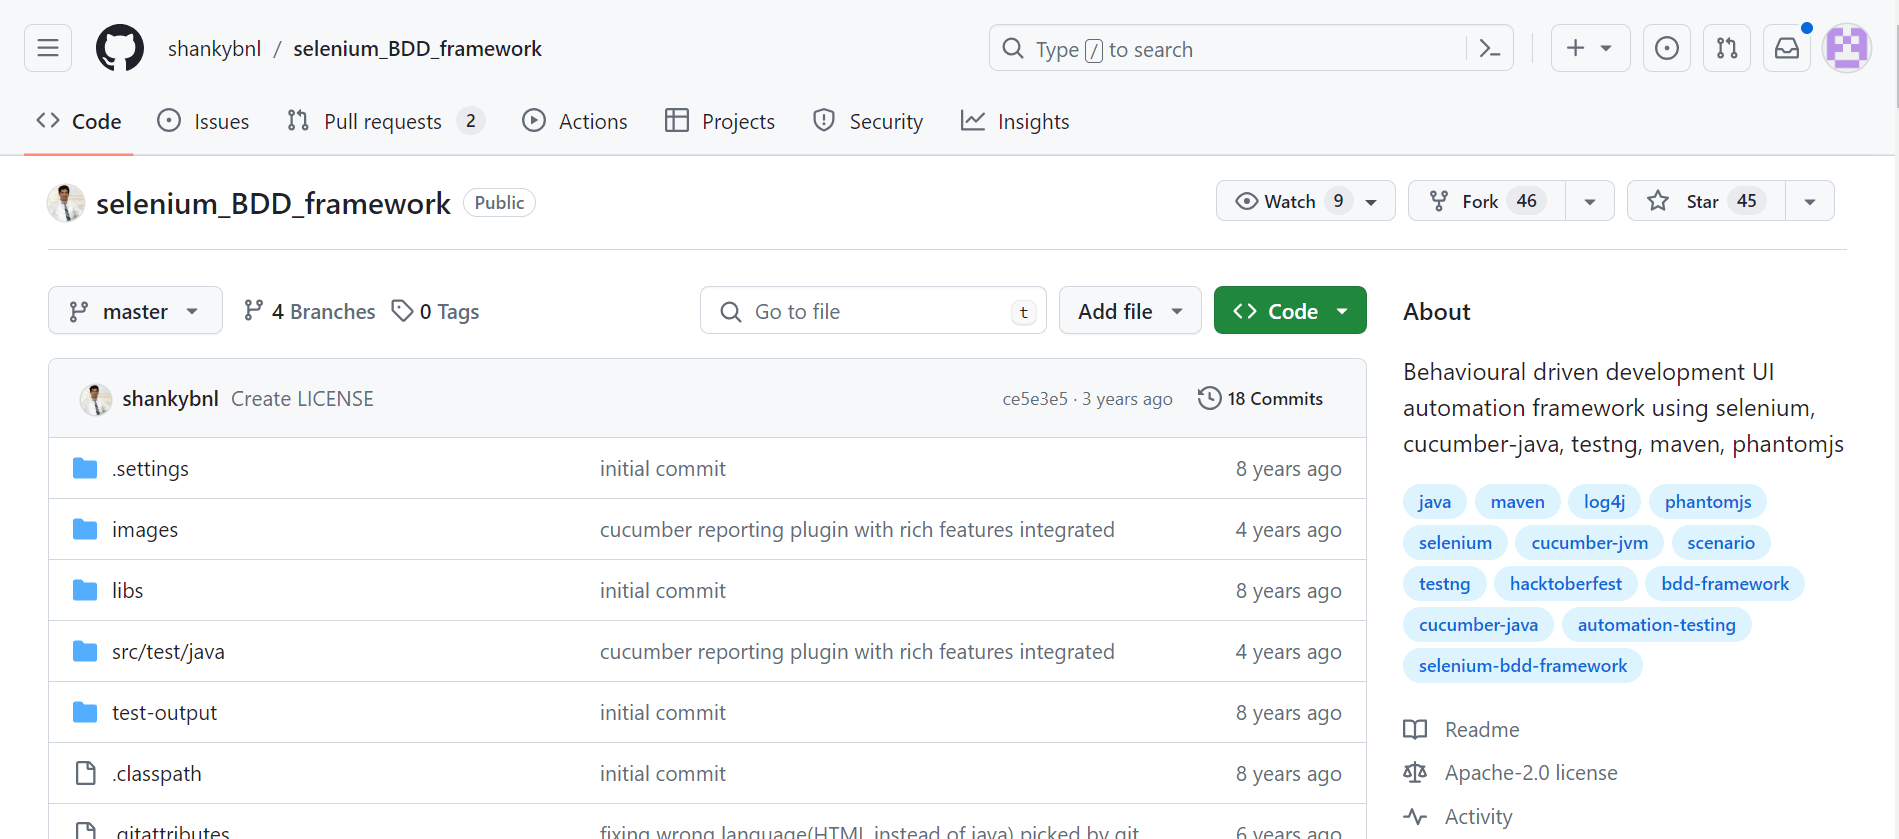The height and width of the screenshot is (839, 1899).
Task: Switch to the Insights tab
Action: tap(1015, 121)
